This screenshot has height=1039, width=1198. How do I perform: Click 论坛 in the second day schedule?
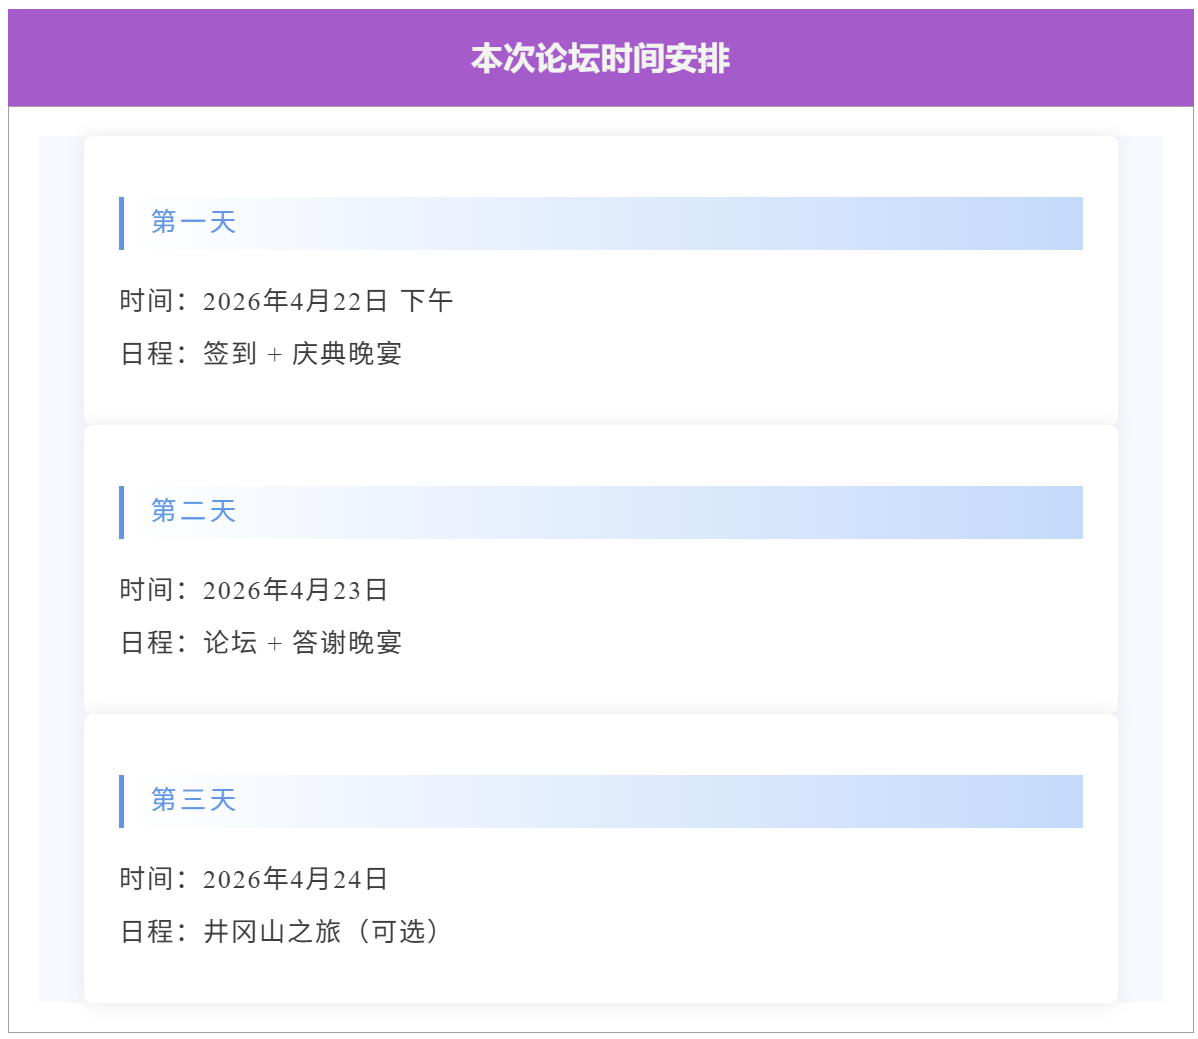click(x=230, y=643)
